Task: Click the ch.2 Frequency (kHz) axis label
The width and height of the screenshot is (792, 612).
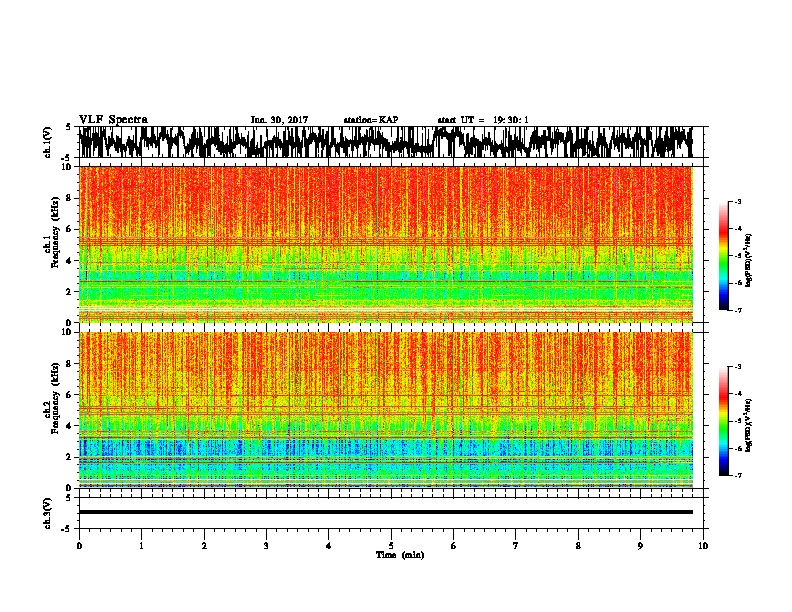Action: [x=56, y=399]
